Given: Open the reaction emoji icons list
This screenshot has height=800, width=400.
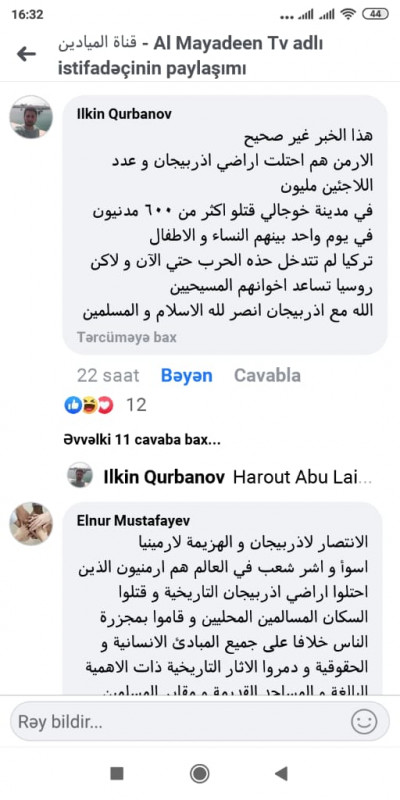Looking at the screenshot, I should (x=89, y=405).
